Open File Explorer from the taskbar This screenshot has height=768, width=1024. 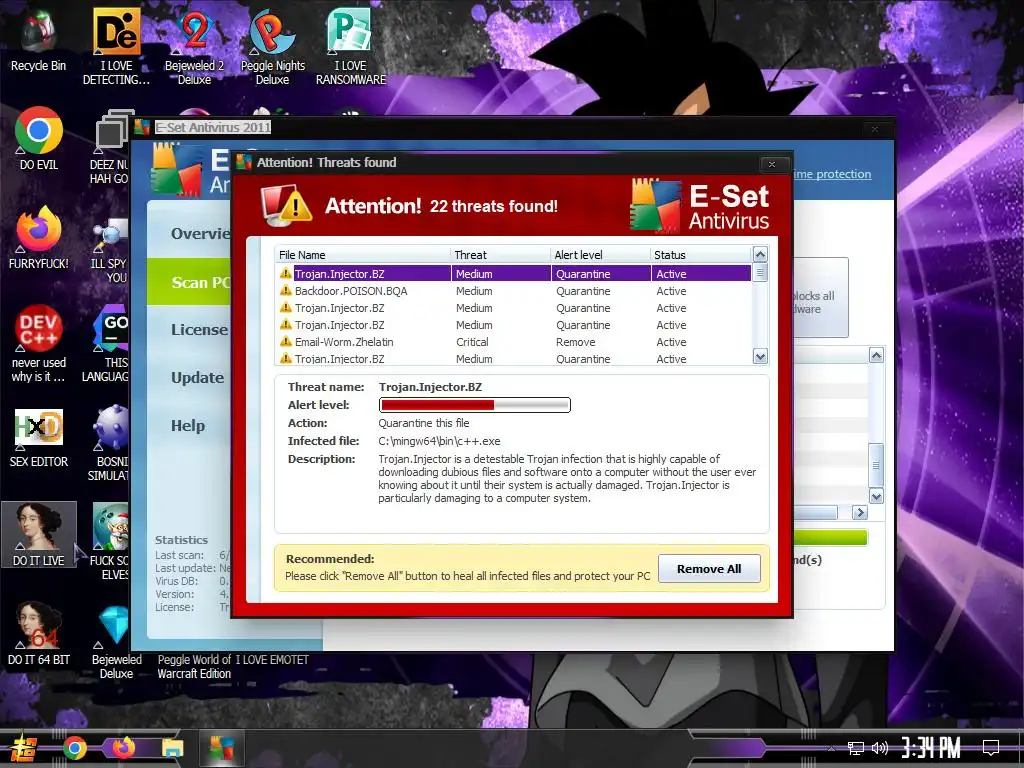tap(173, 748)
